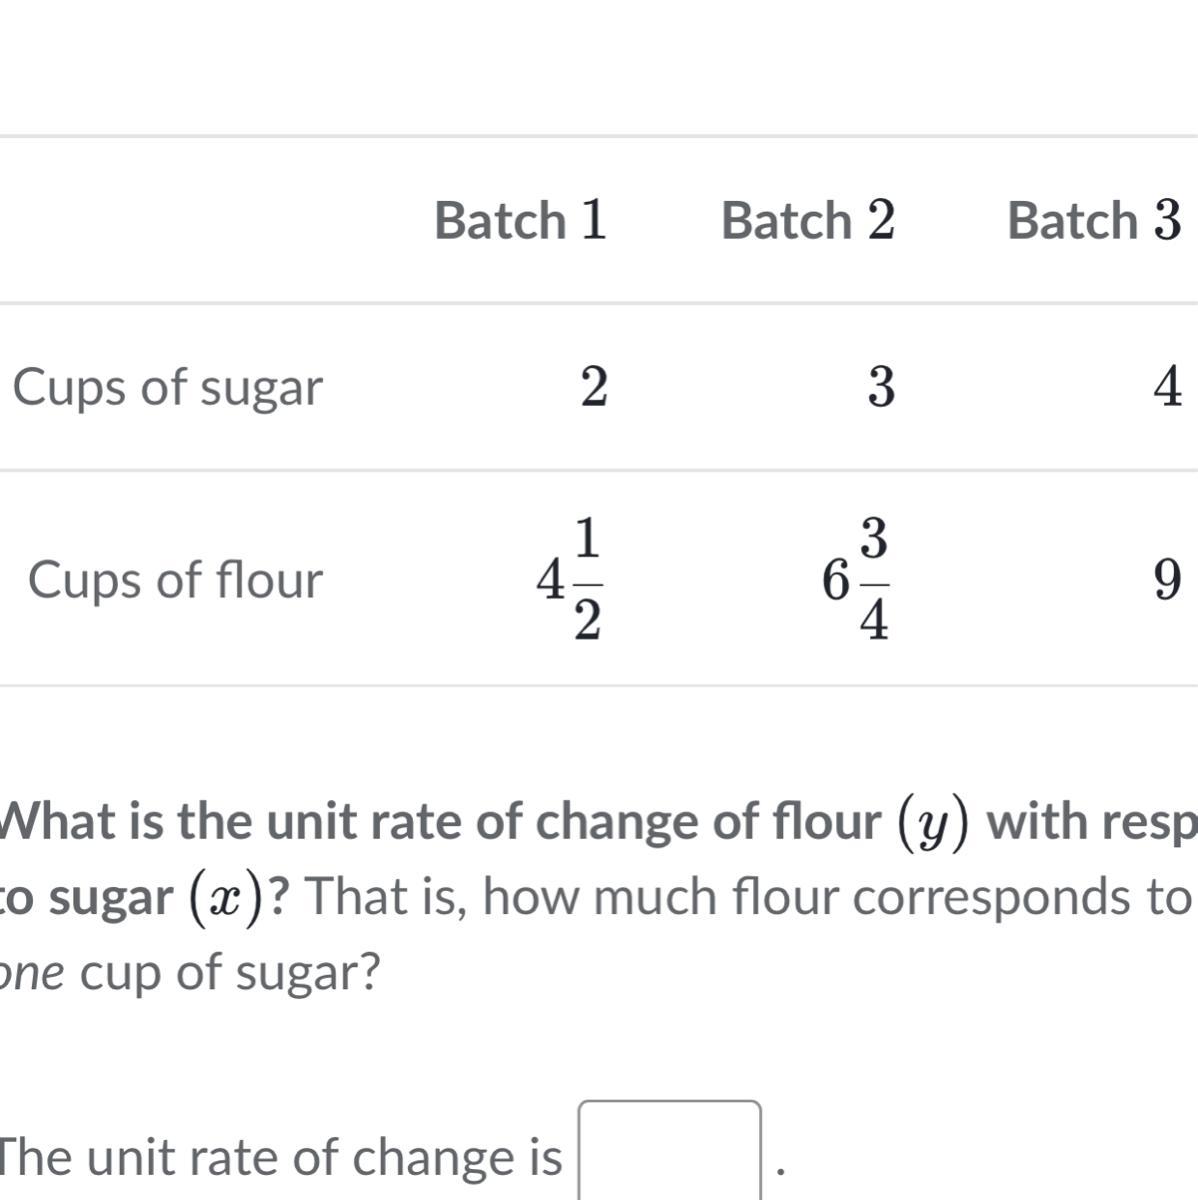Click the Batch 1 column header
1198x1200 pixels.
520,221
